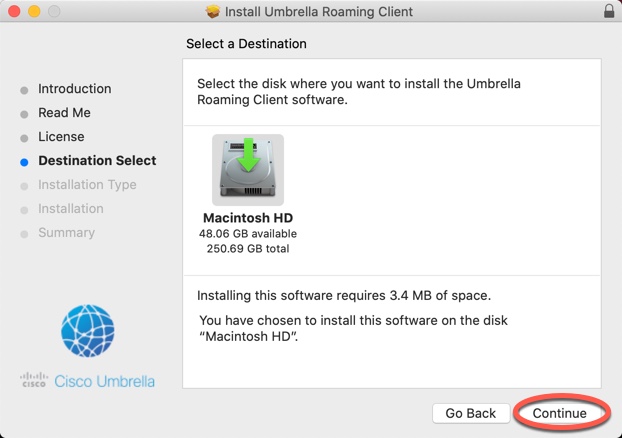Select the License step in sidebar

[61, 136]
